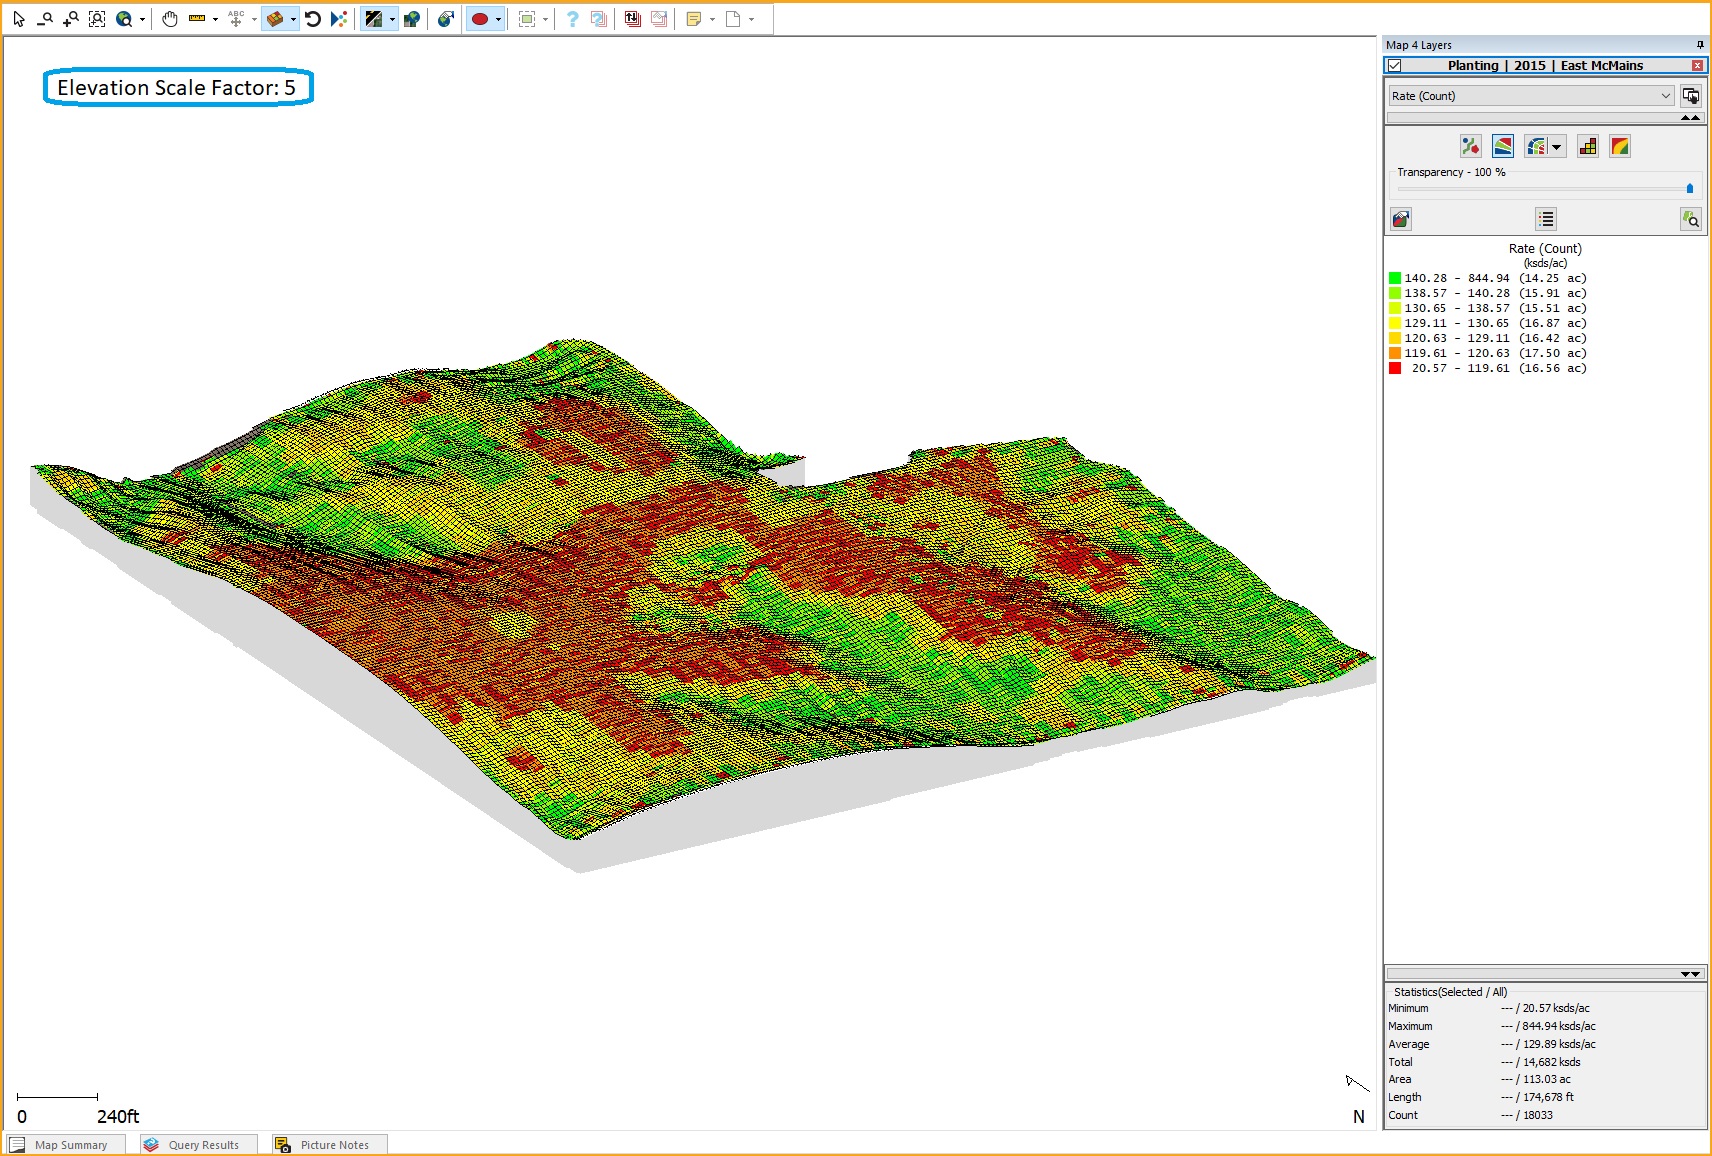Uncheck the Planting 2015 East McMains layer

click(x=1395, y=66)
